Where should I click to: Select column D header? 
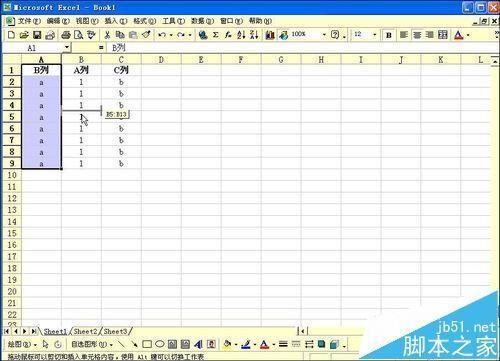point(161,60)
